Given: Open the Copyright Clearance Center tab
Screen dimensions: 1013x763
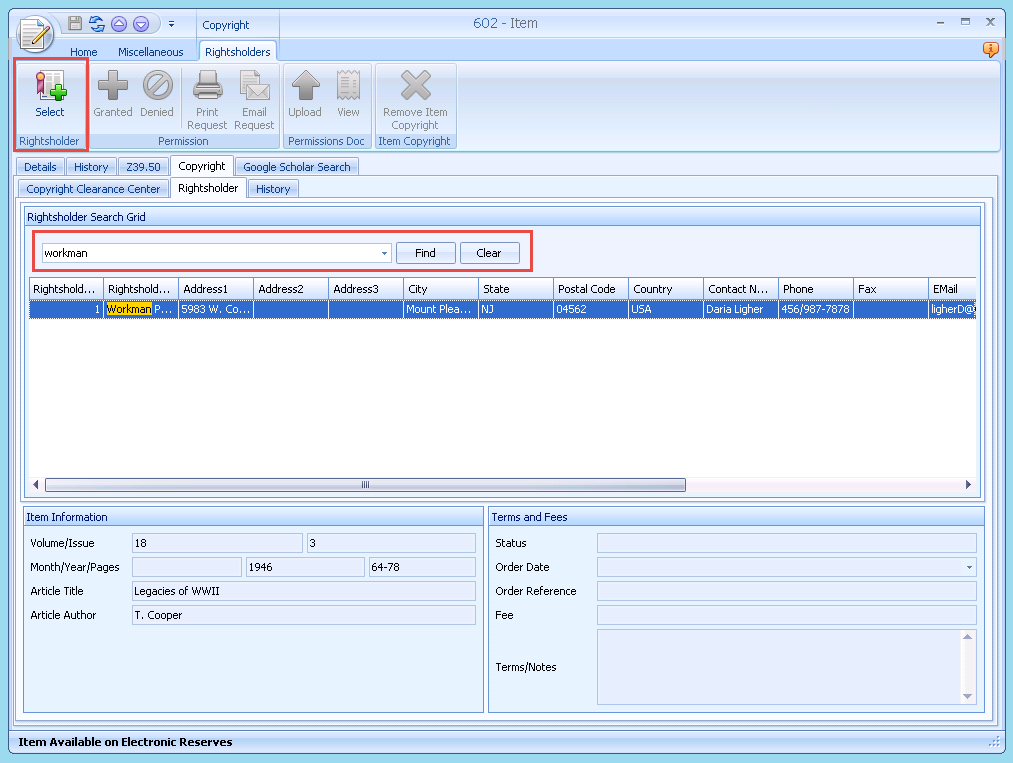Looking at the screenshot, I should click(x=92, y=188).
